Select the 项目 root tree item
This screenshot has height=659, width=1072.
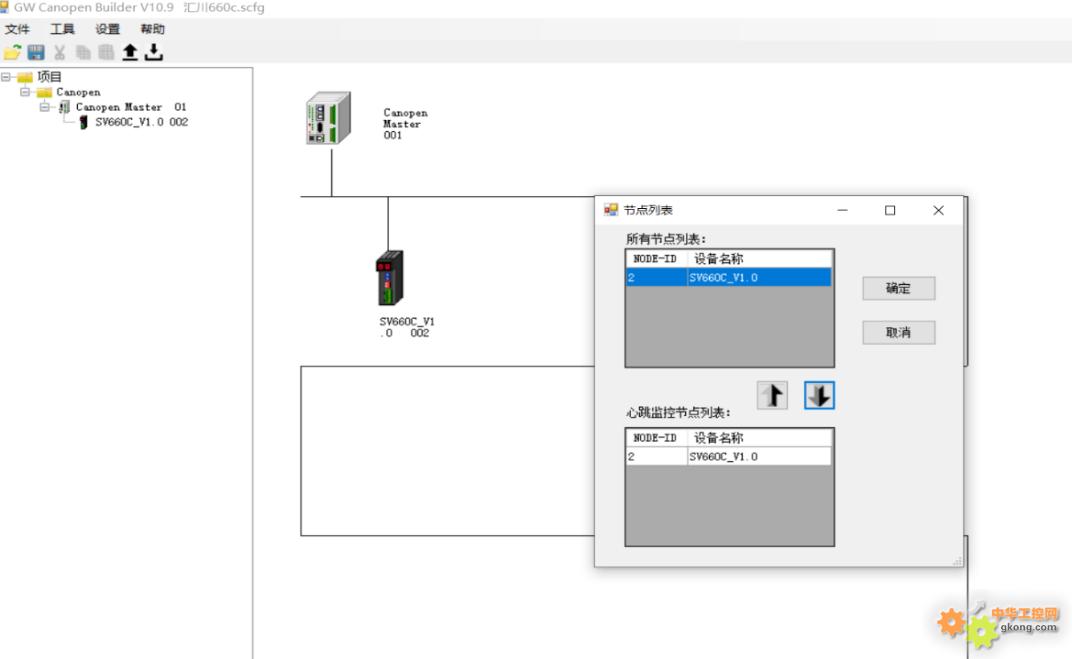[x=49, y=77]
